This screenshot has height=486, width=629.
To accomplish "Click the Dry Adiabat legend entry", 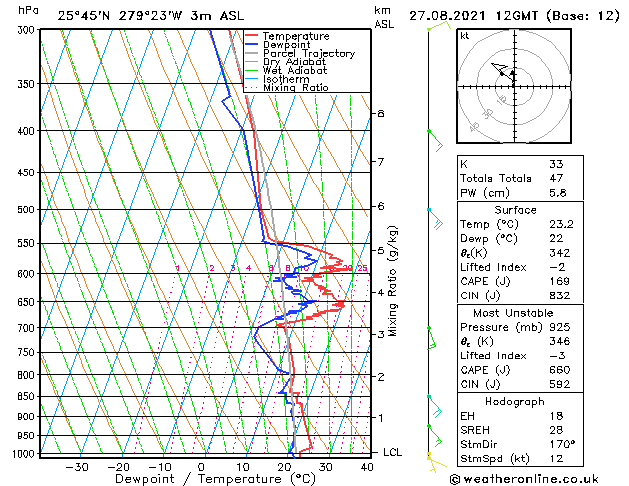I will tap(285, 62).
